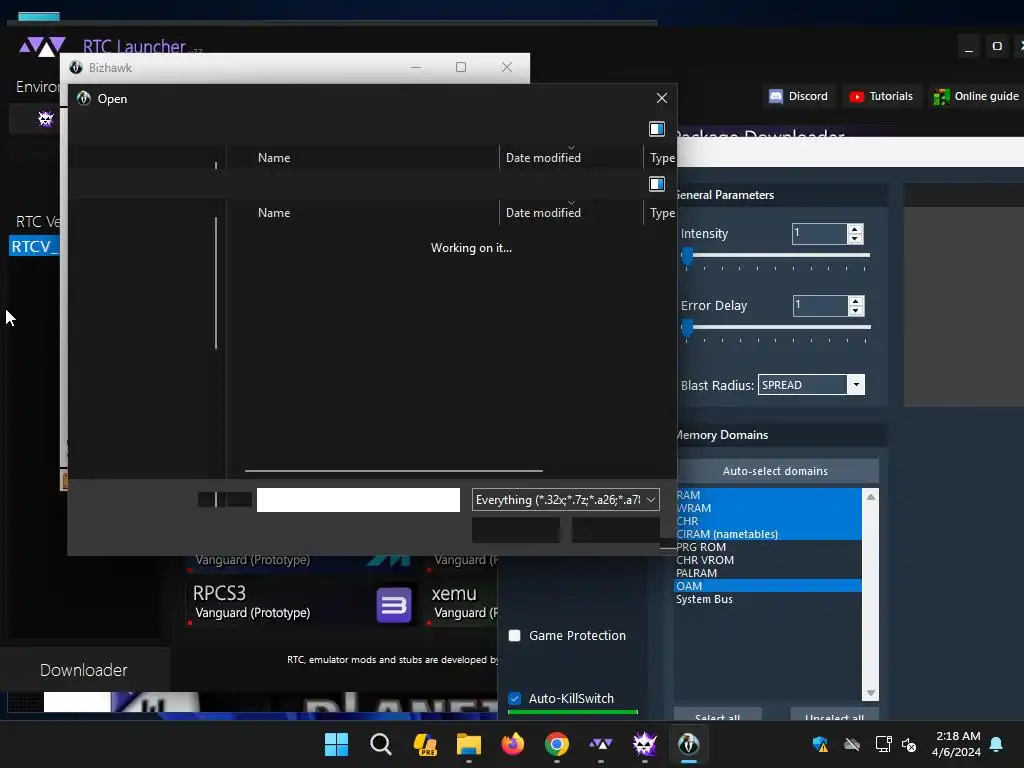Sort by the upper Date modified column
Image resolution: width=1024 pixels, height=768 pixels.
(x=543, y=158)
